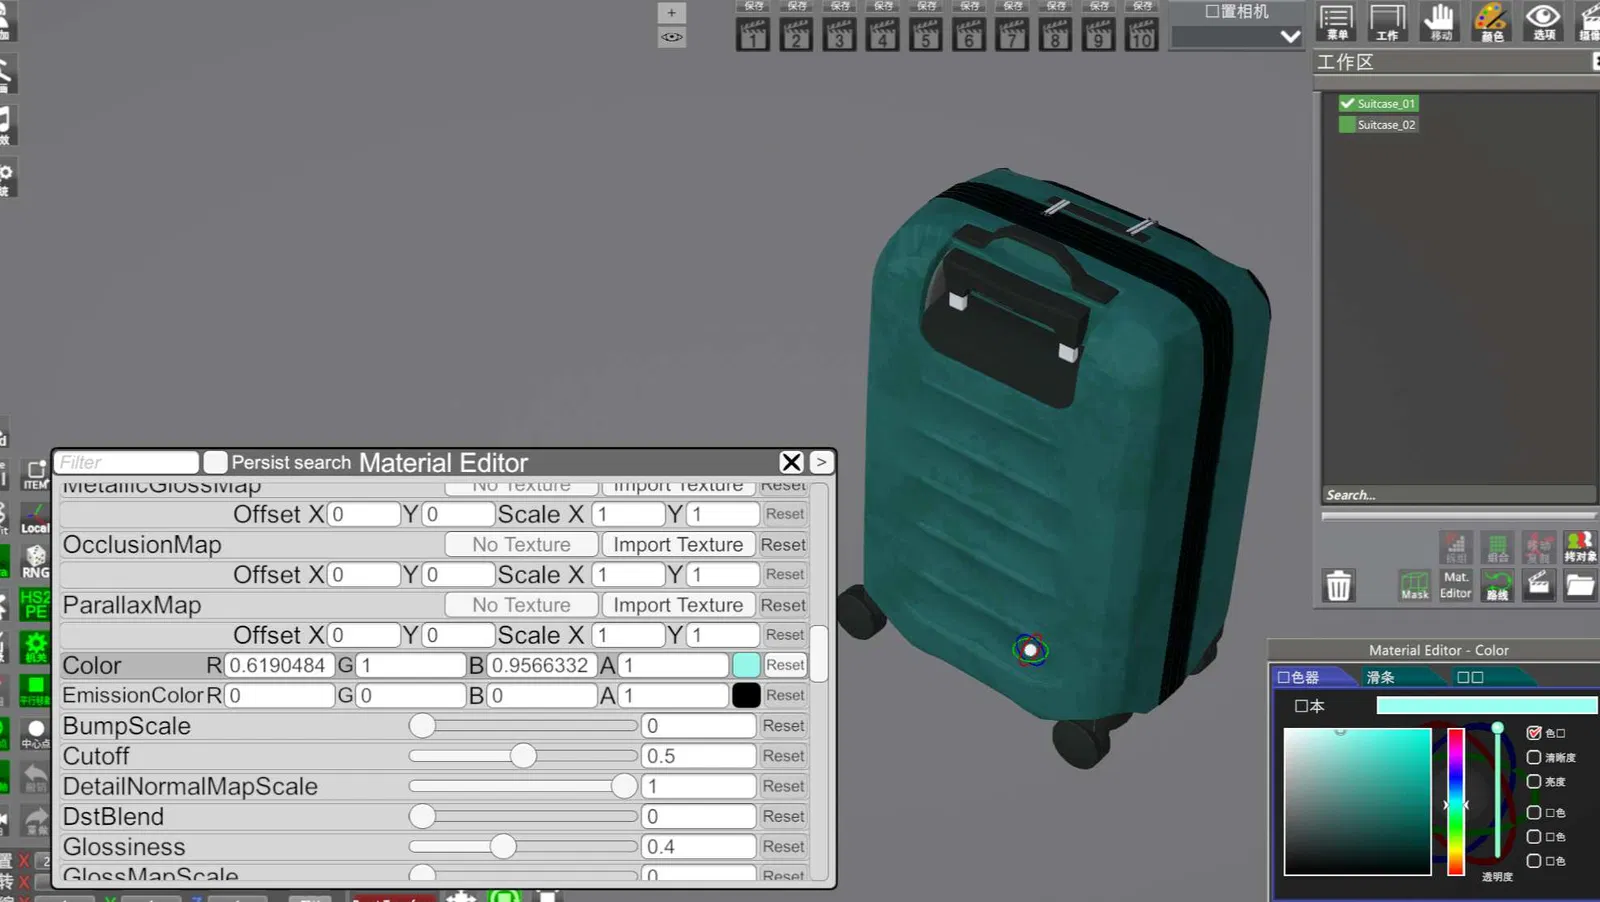Click the RNG dice icon
The height and width of the screenshot is (902, 1600).
pos(36,562)
